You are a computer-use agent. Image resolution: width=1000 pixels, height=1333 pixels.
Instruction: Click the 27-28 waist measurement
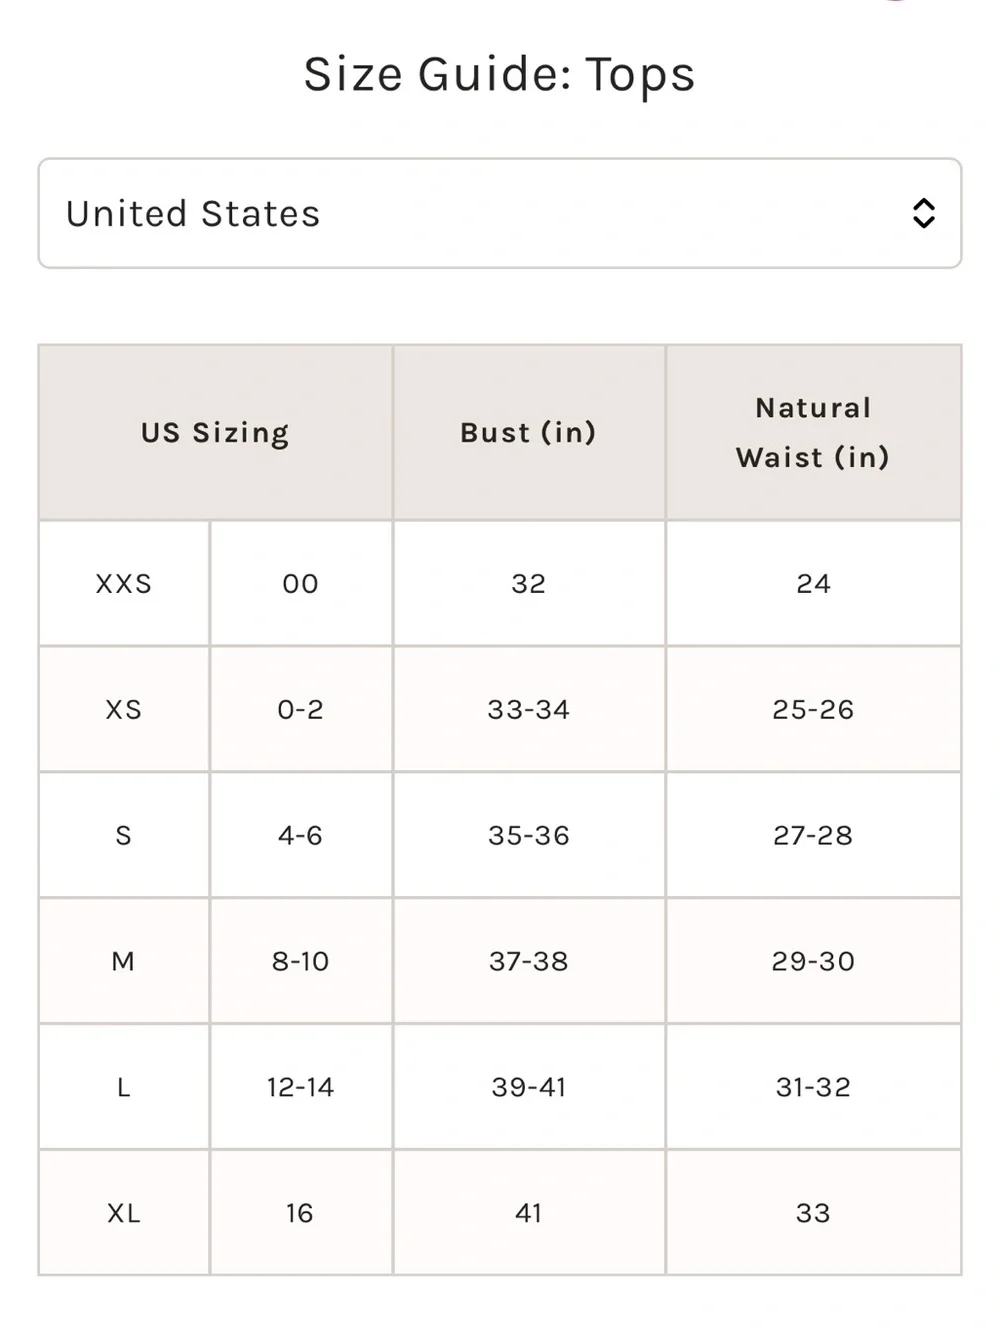pyautogui.click(x=813, y=836)
